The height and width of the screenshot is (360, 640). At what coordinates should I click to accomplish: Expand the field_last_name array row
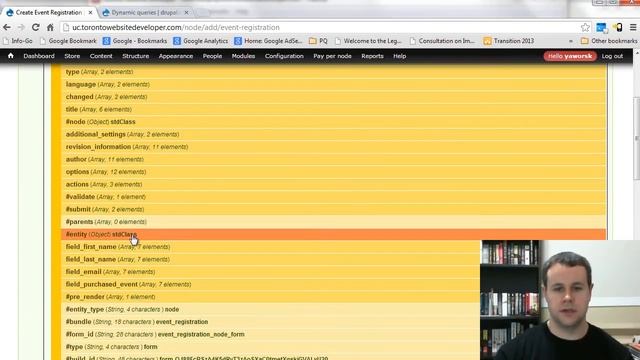coord(271,260)
